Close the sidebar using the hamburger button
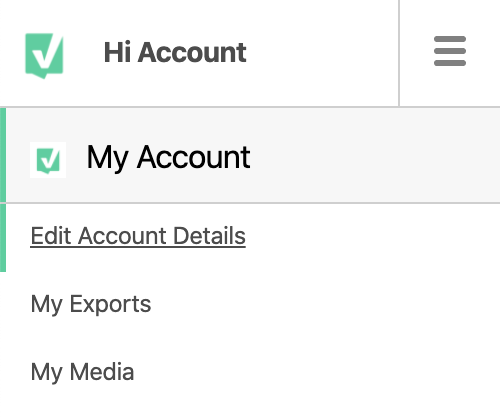This screenshot has width=500, height=418. pos(450,51)
